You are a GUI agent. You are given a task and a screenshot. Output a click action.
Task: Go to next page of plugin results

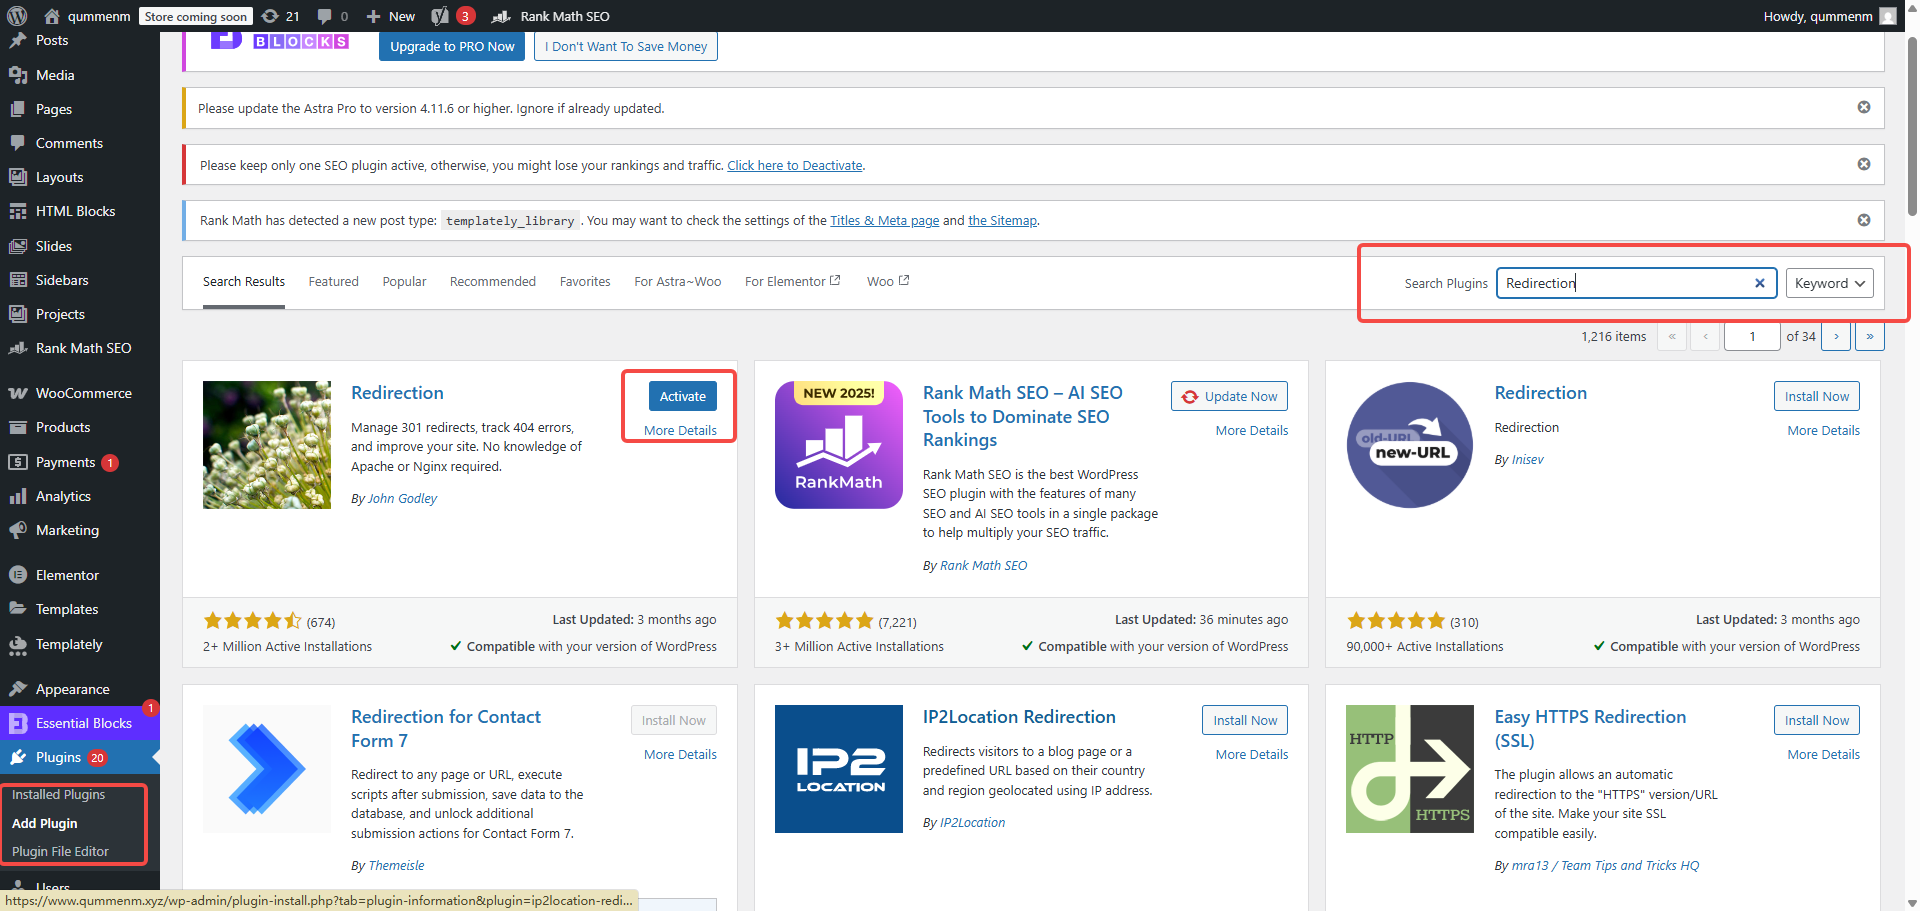1836,337
